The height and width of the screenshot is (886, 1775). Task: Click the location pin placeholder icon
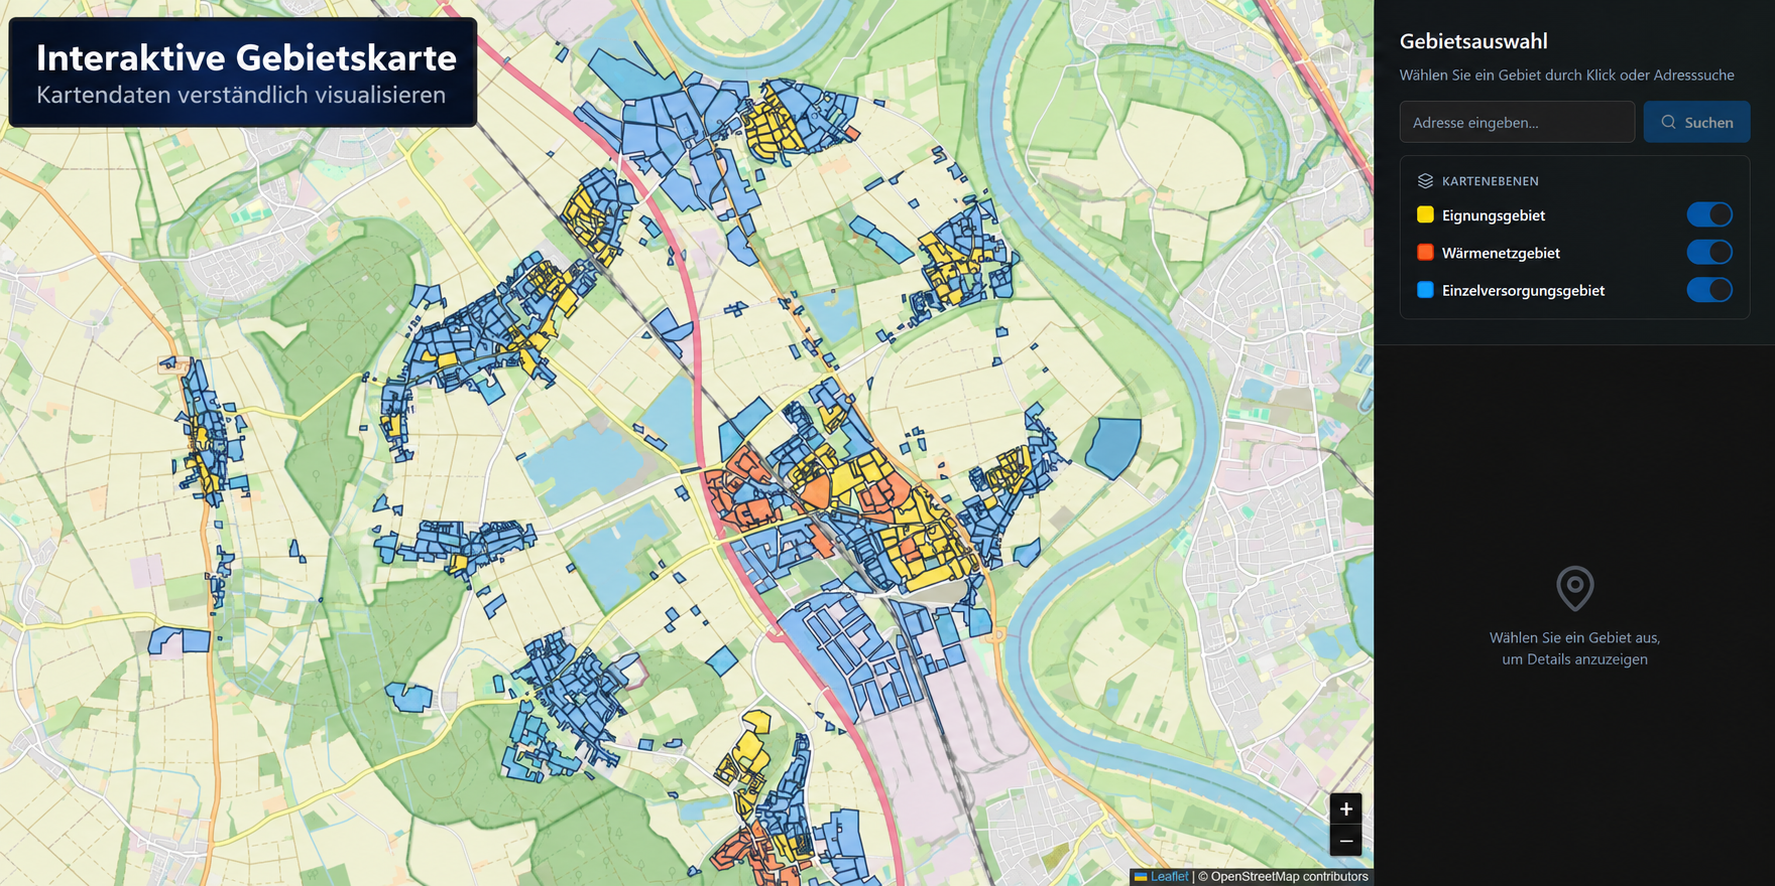[x=1575, y=588]
